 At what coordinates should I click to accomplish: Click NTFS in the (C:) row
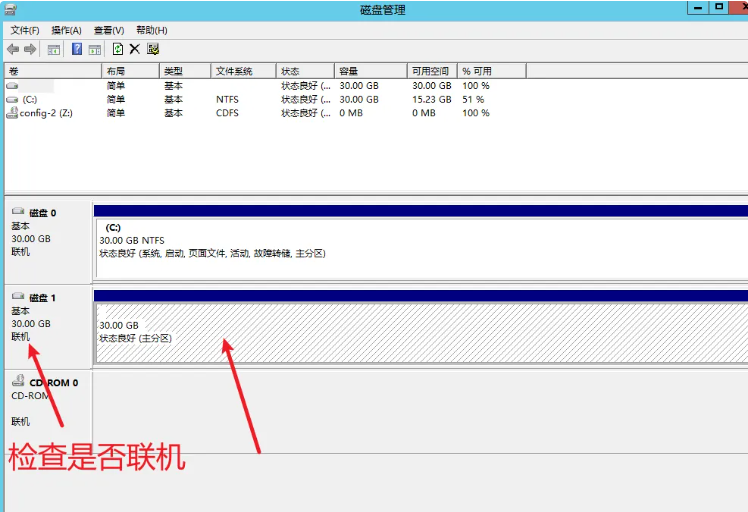tap(227, 100)
